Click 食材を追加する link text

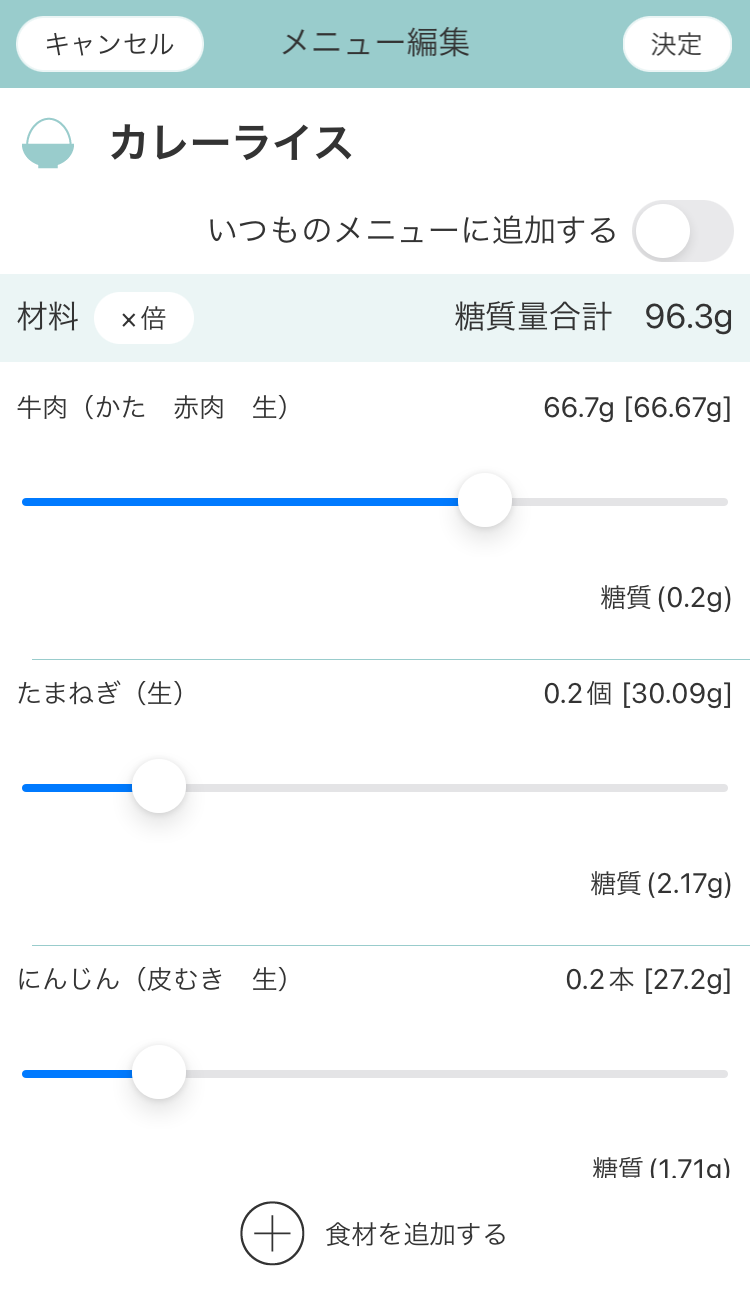tap(416, 1234)
